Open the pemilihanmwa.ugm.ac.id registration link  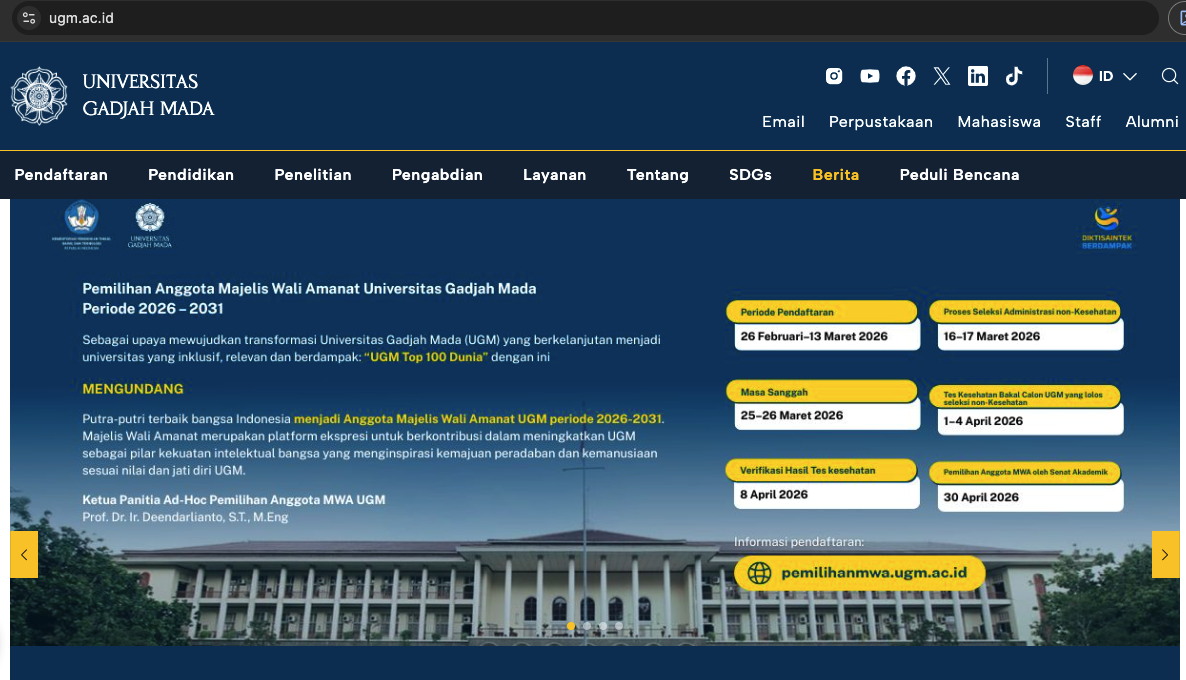859,573
